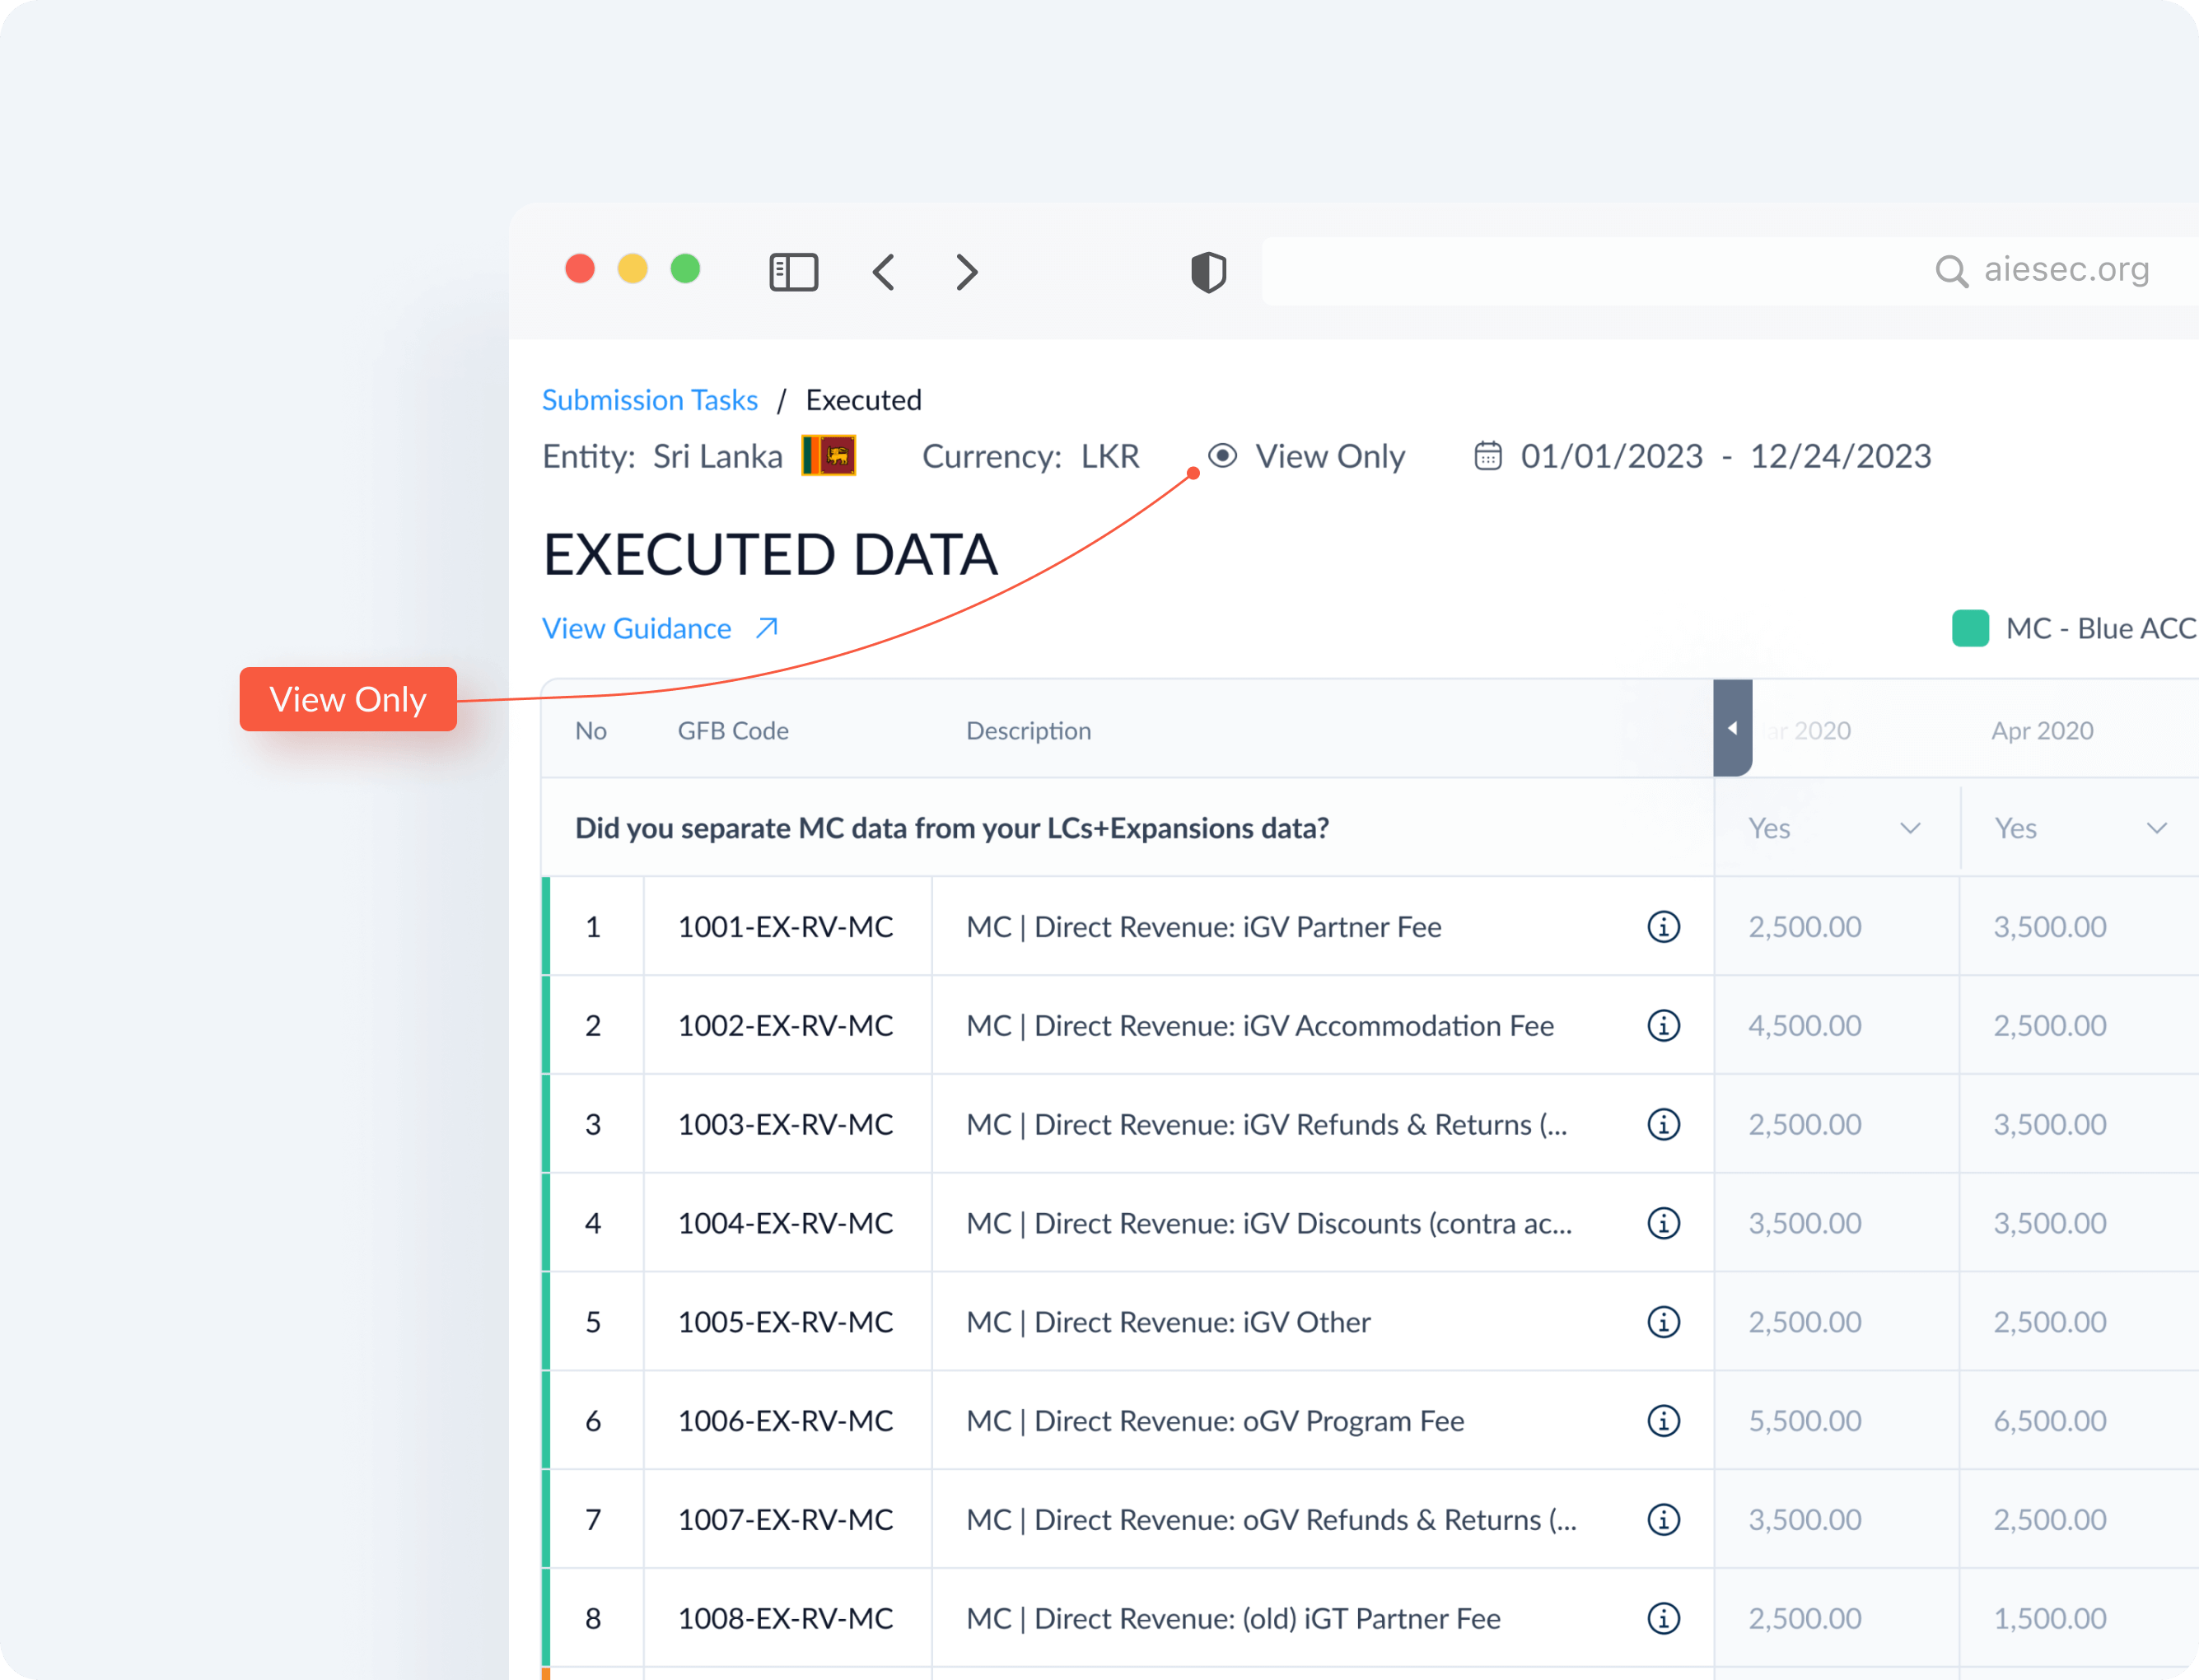Viewport: 2199px width, 1680px height.
Task: Click 1,500.00 in iGT Partner Fee row
Action: pyautogui.click(x=2050, y=1619)
